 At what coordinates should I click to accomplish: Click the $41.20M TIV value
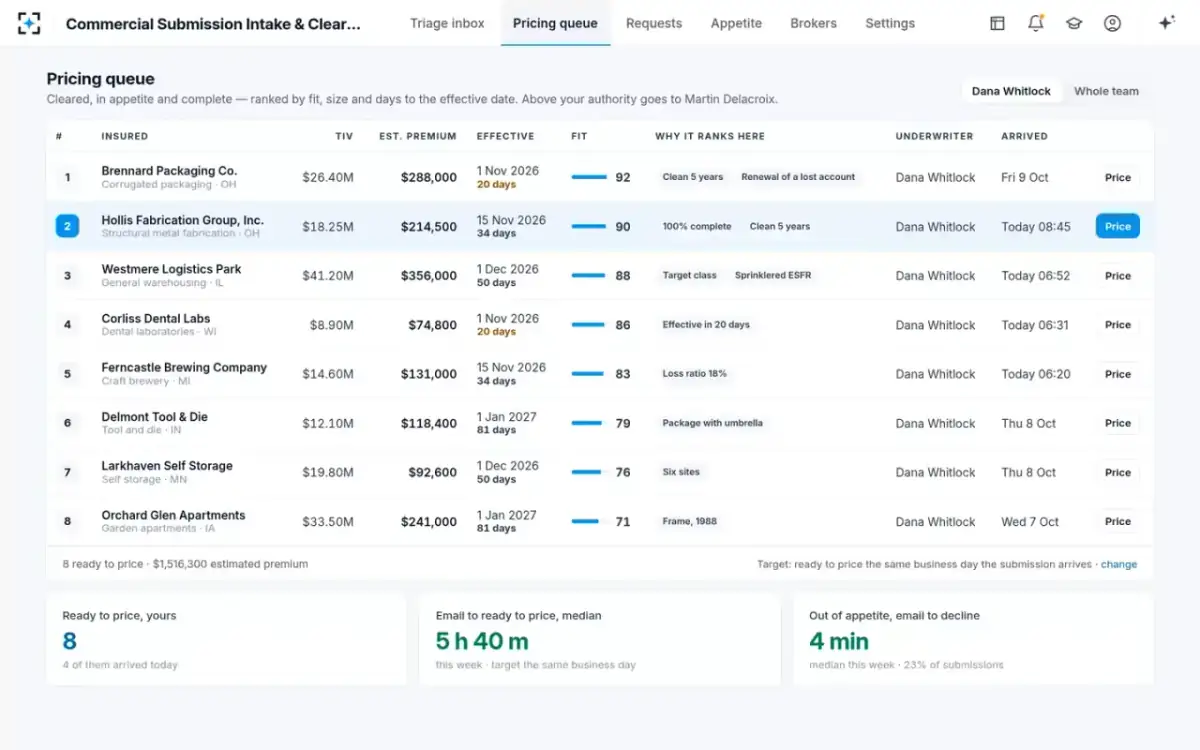328,276
